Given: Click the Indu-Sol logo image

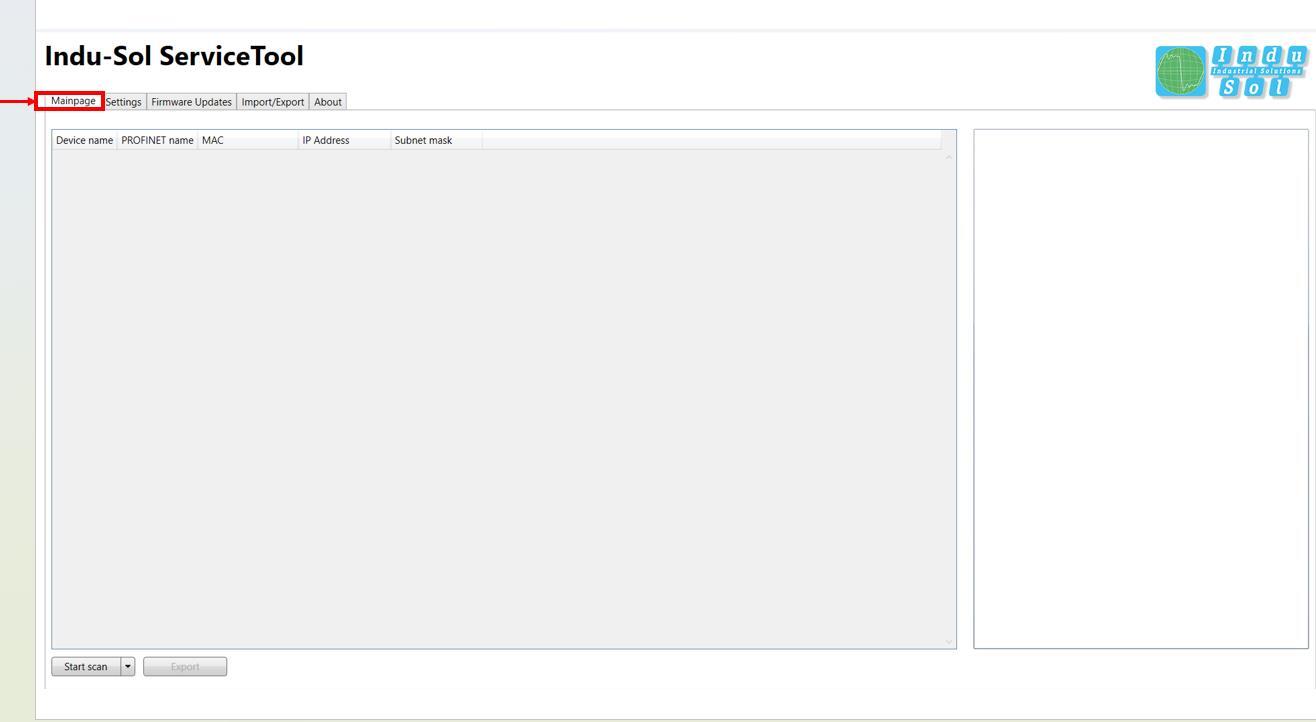Looking at the screenshot, I should pos(1231,72).
